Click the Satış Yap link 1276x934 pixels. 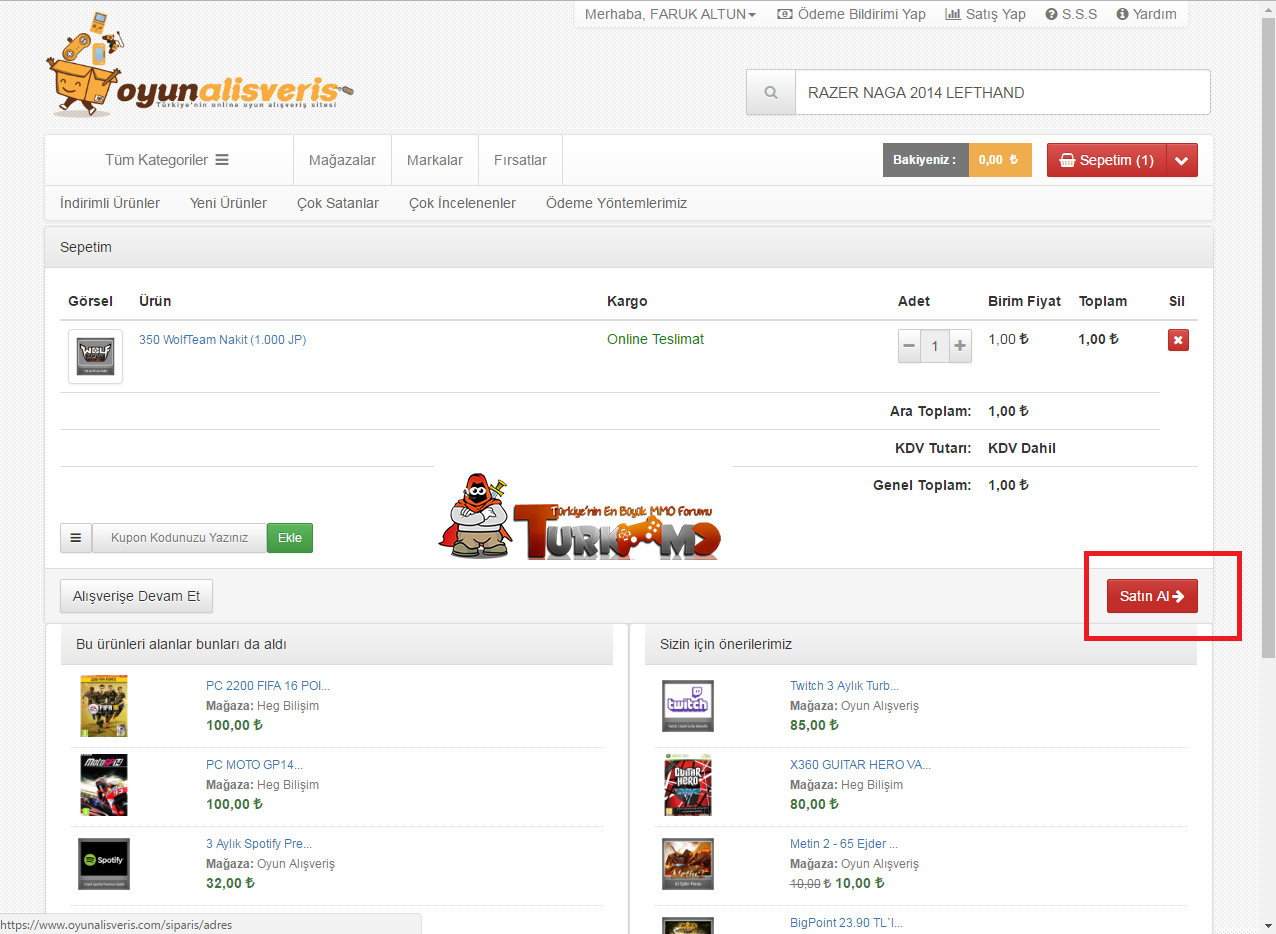click(x=985, y=14)
